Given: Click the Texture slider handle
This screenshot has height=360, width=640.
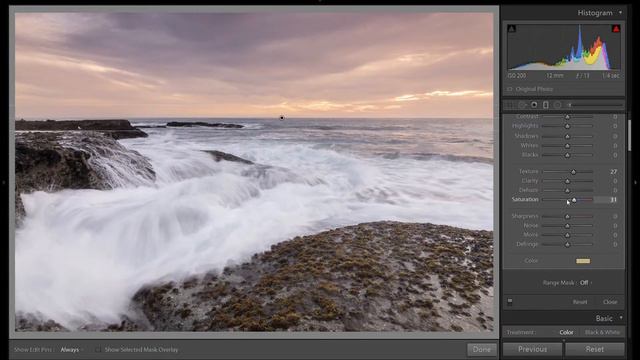Looking at the screenshot, I should tap(573, 172).
